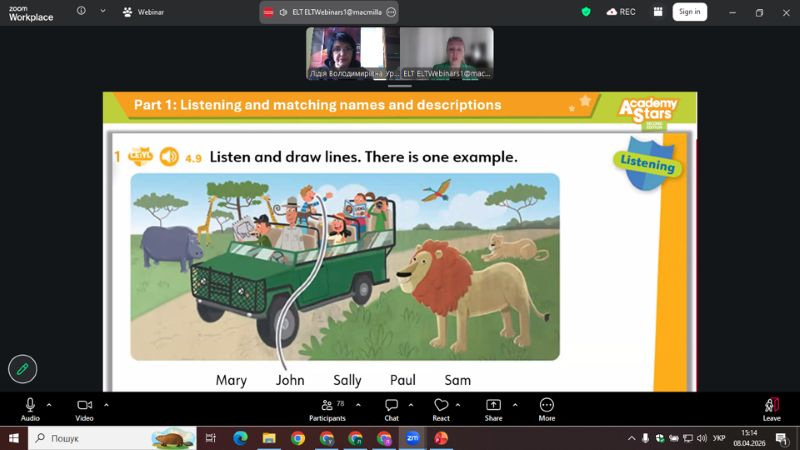The image size is (800, 450).
Task: Expand the Video options arrow
Action: (x=106, y=405)
